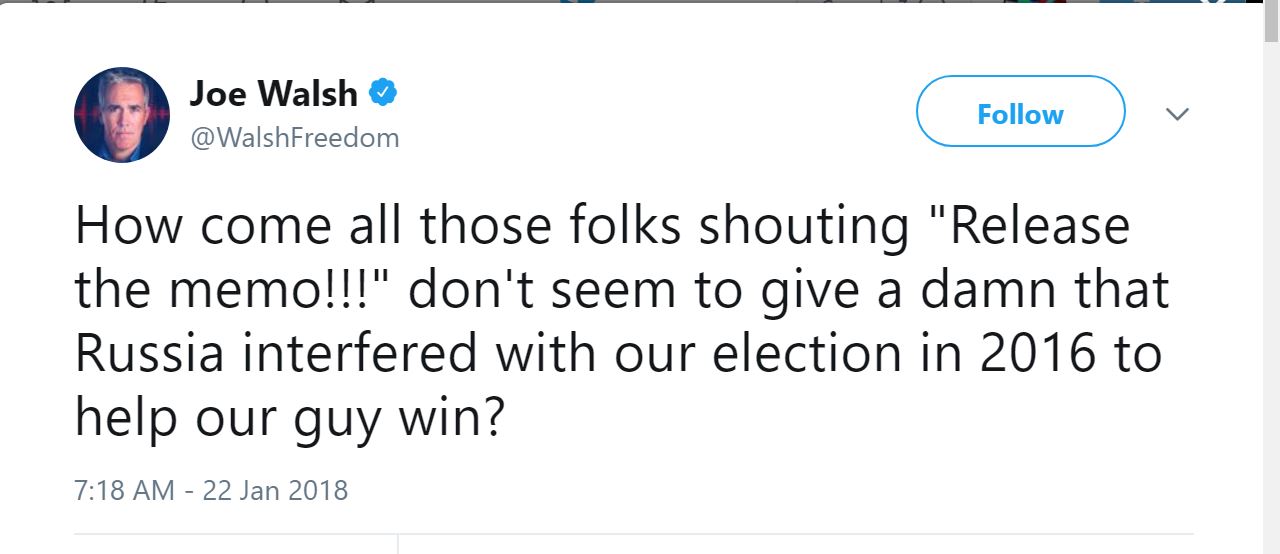Click the vertical scrollbar thumb
Viewport: 1280px width, 554px height.
tap(1271, 20)
